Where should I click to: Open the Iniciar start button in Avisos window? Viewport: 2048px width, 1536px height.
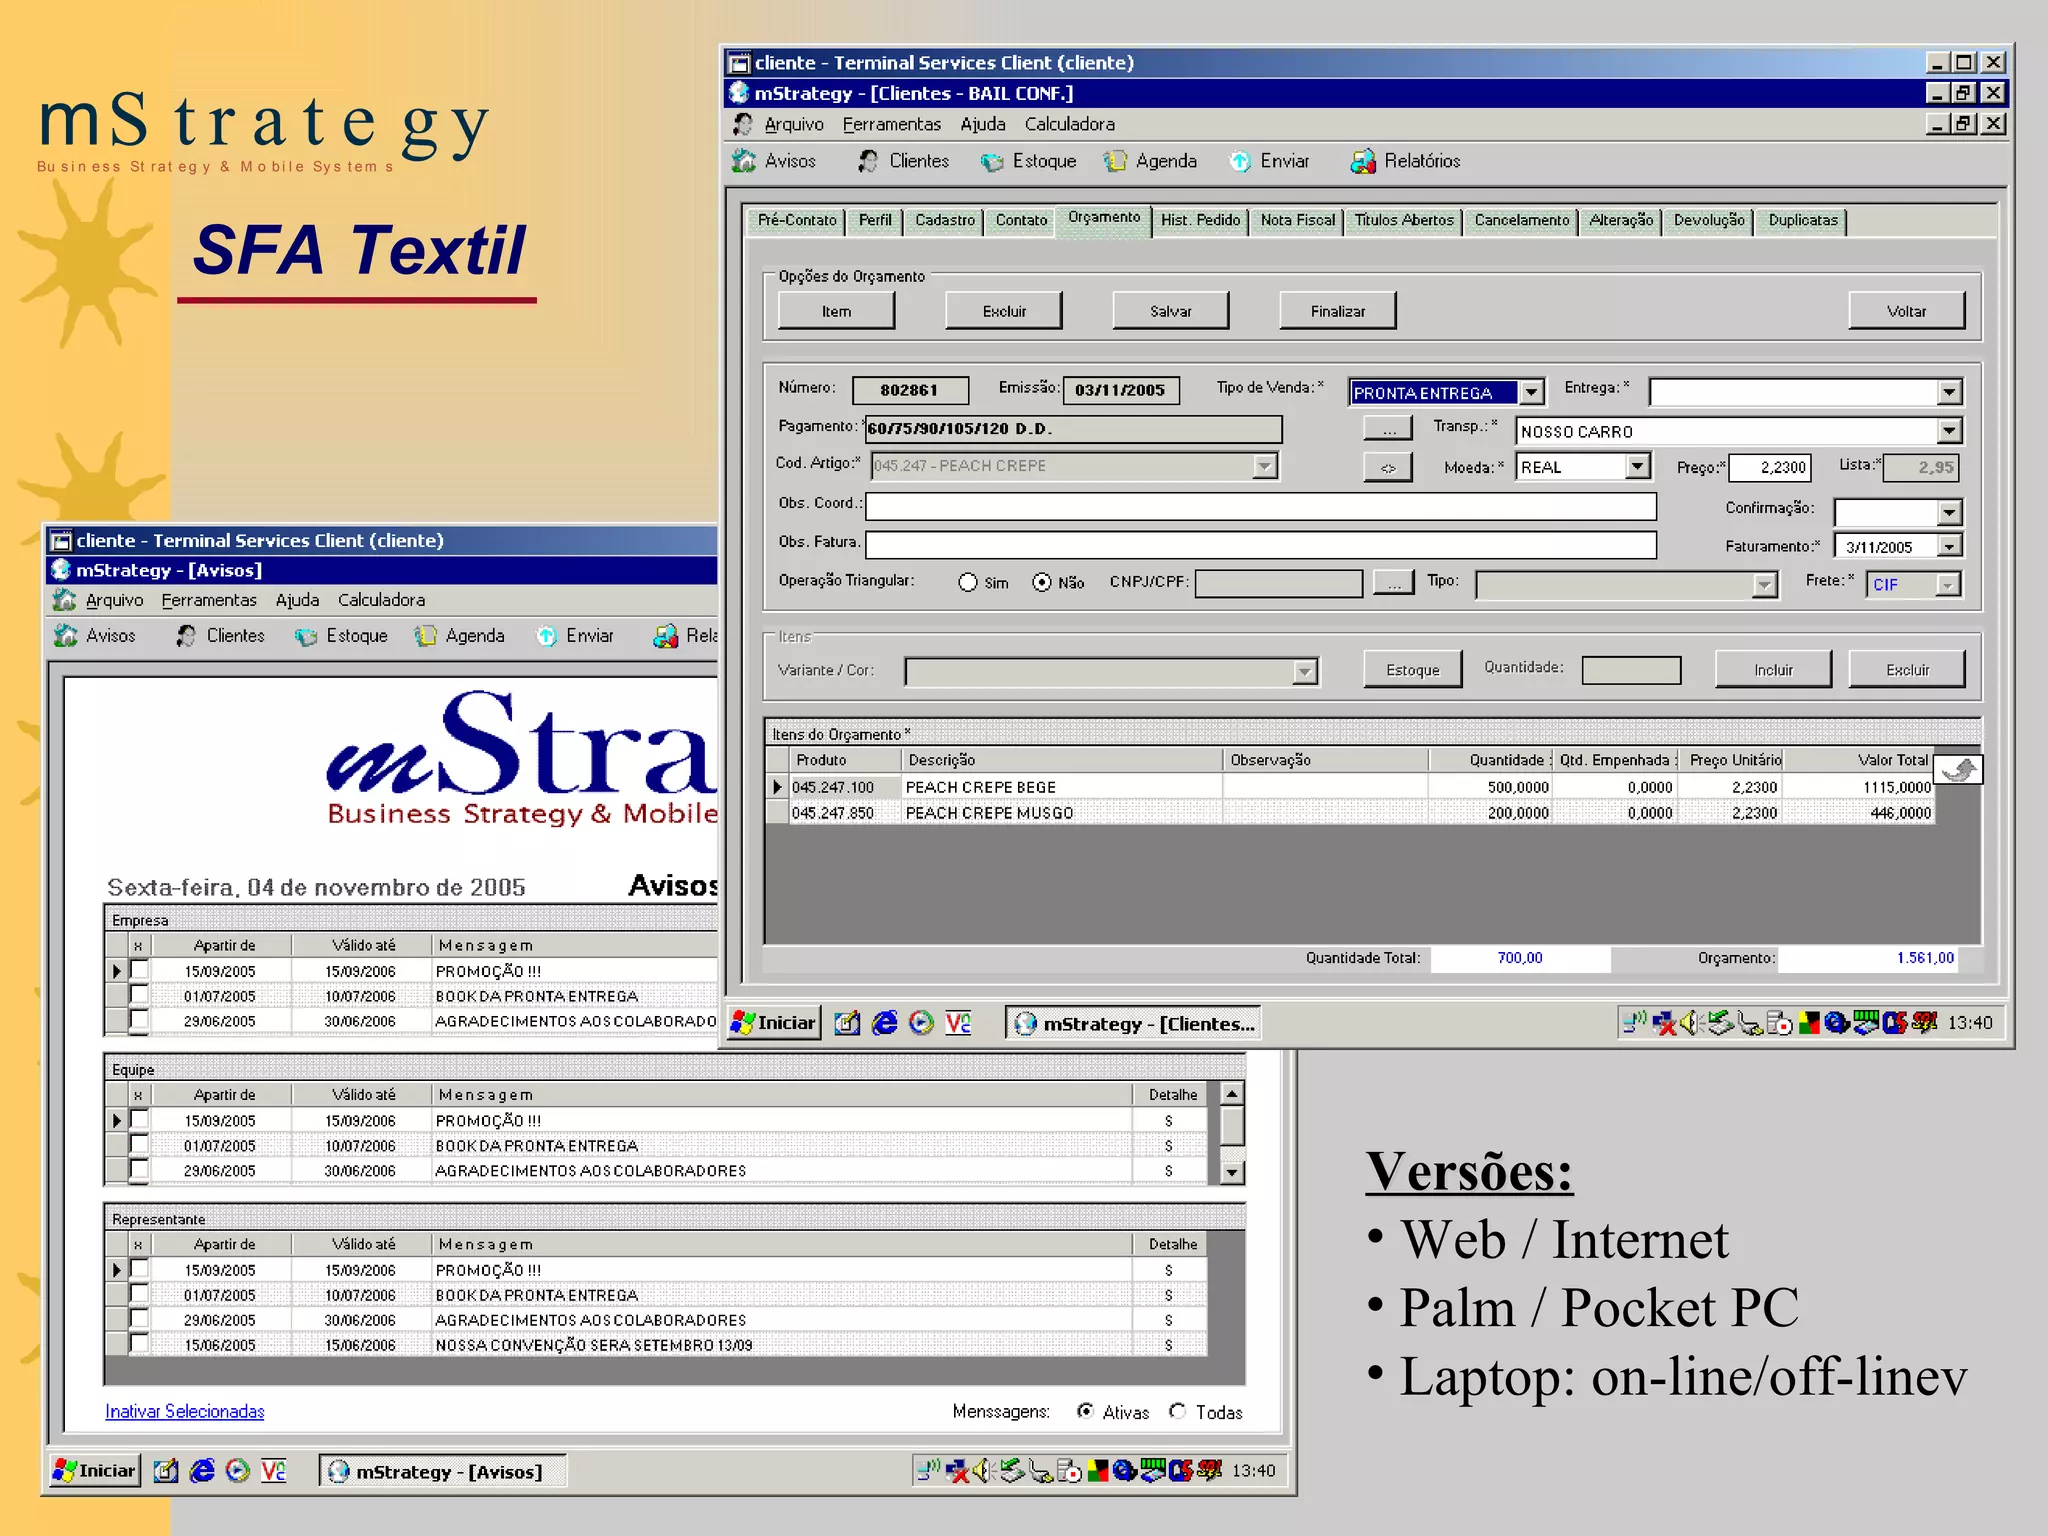(x=95, y=1471)
